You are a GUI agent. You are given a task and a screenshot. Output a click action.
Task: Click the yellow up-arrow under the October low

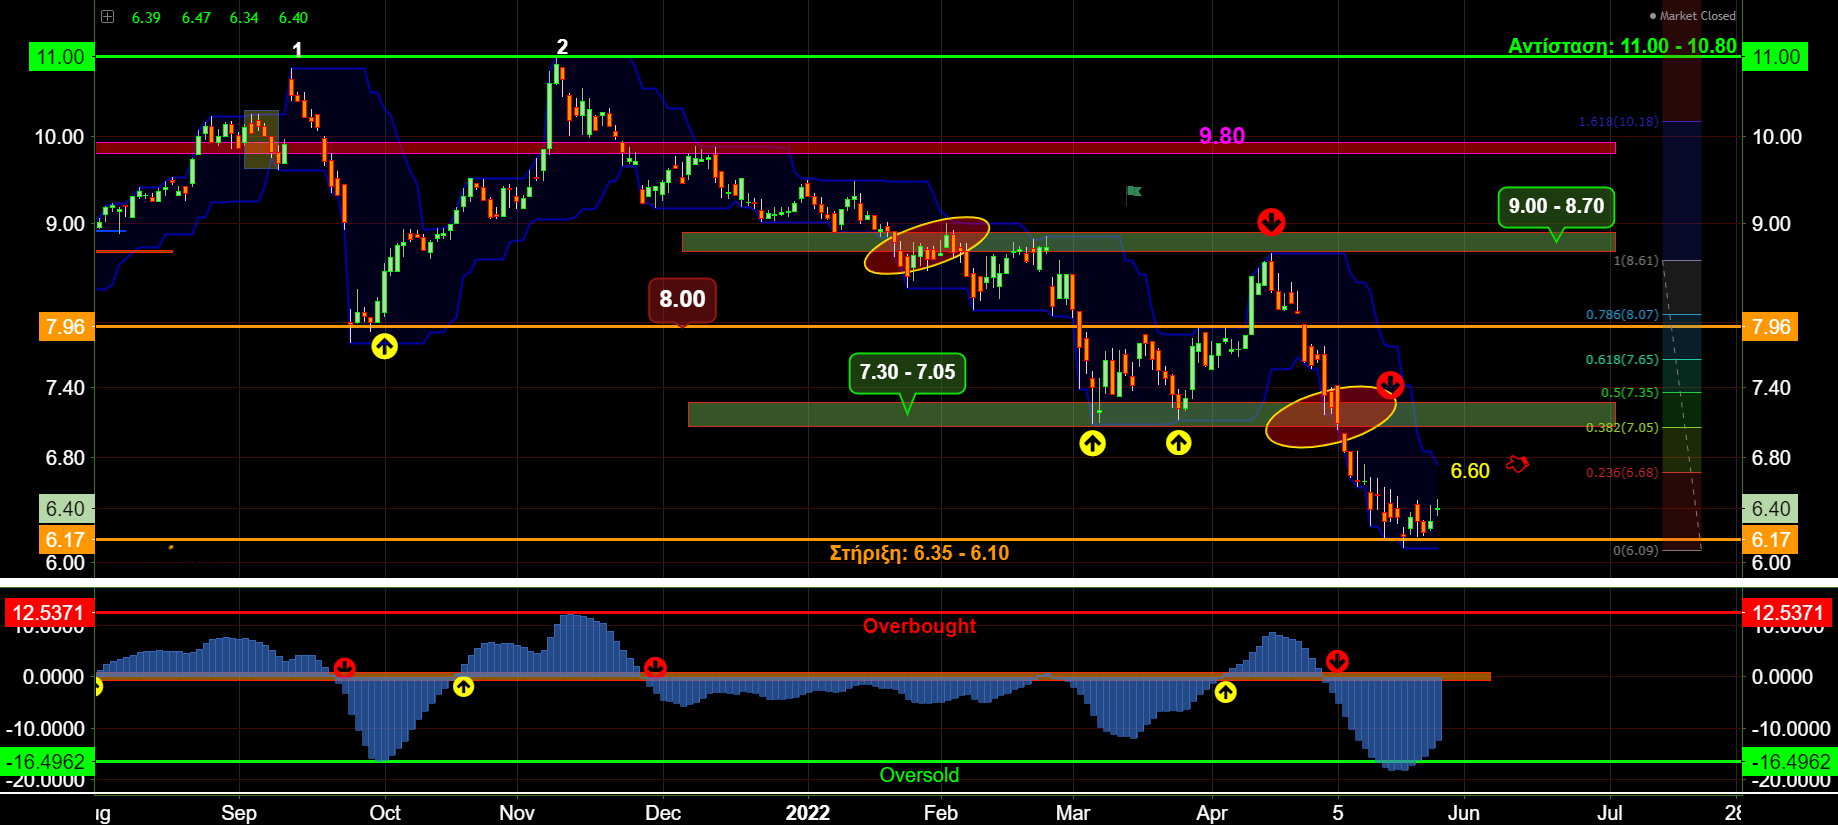[384, 346]
